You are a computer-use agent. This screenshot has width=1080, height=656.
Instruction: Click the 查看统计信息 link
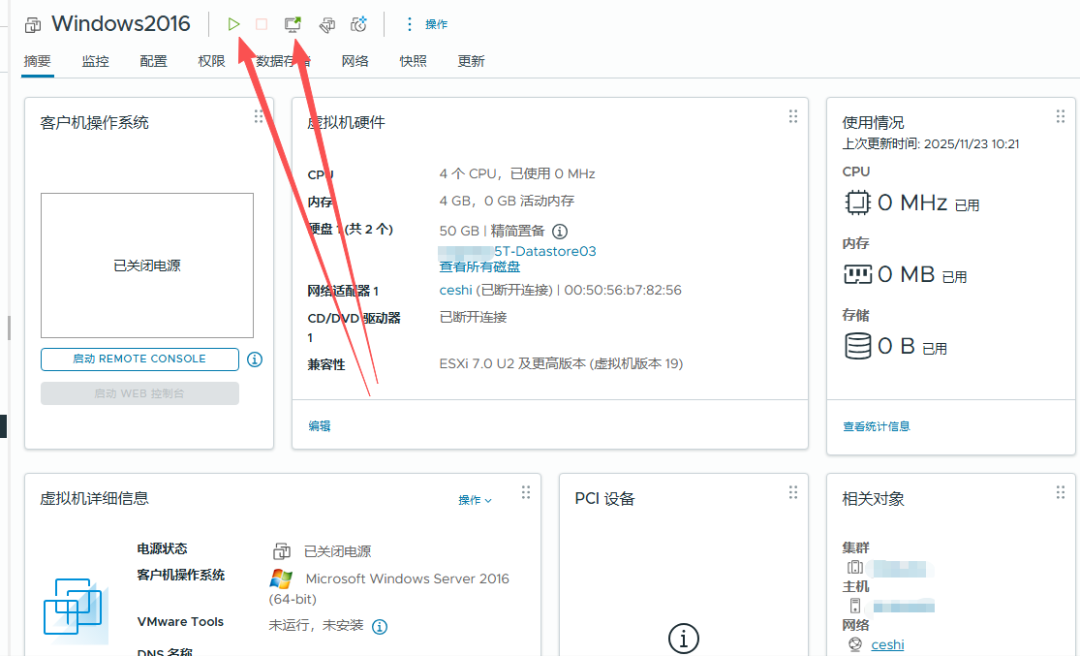coord(876,427)
